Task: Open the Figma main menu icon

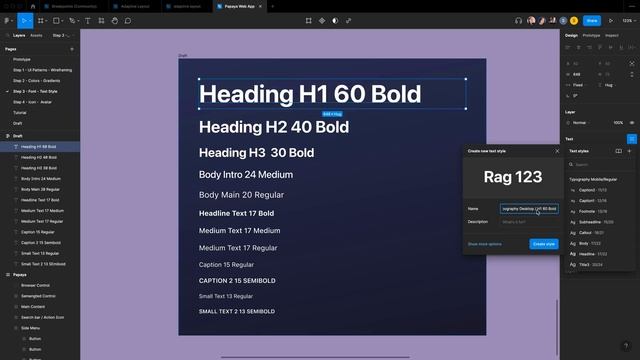Action: (7, 21)
